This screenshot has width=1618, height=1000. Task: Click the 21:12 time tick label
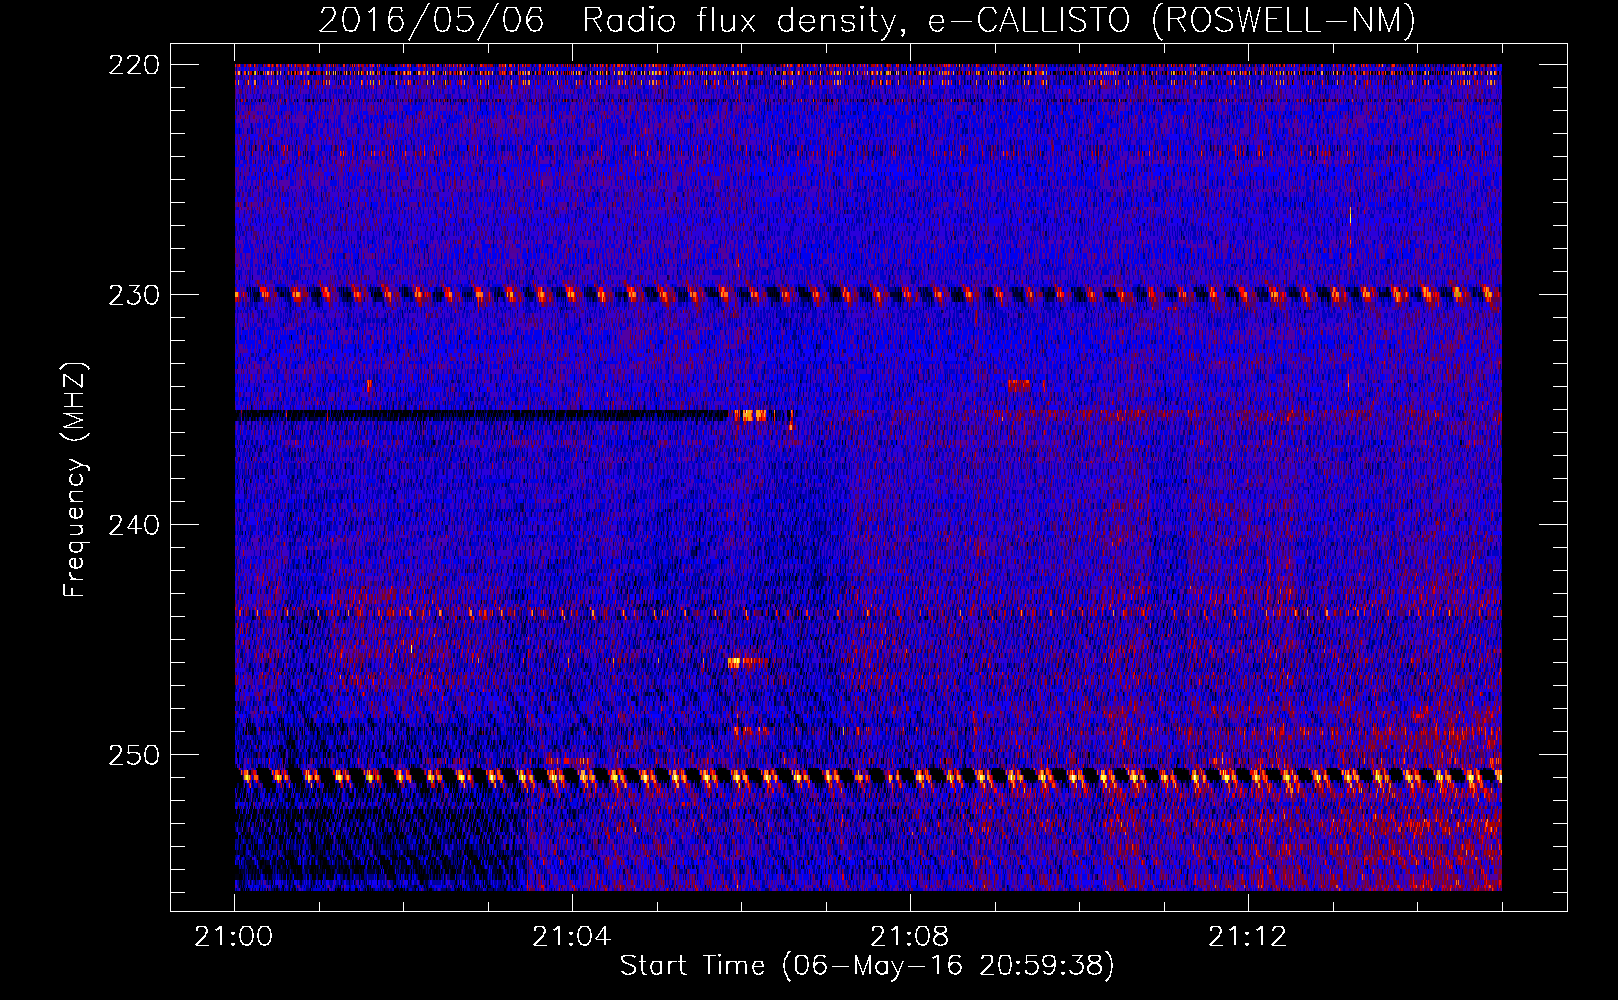[1248, 937]
